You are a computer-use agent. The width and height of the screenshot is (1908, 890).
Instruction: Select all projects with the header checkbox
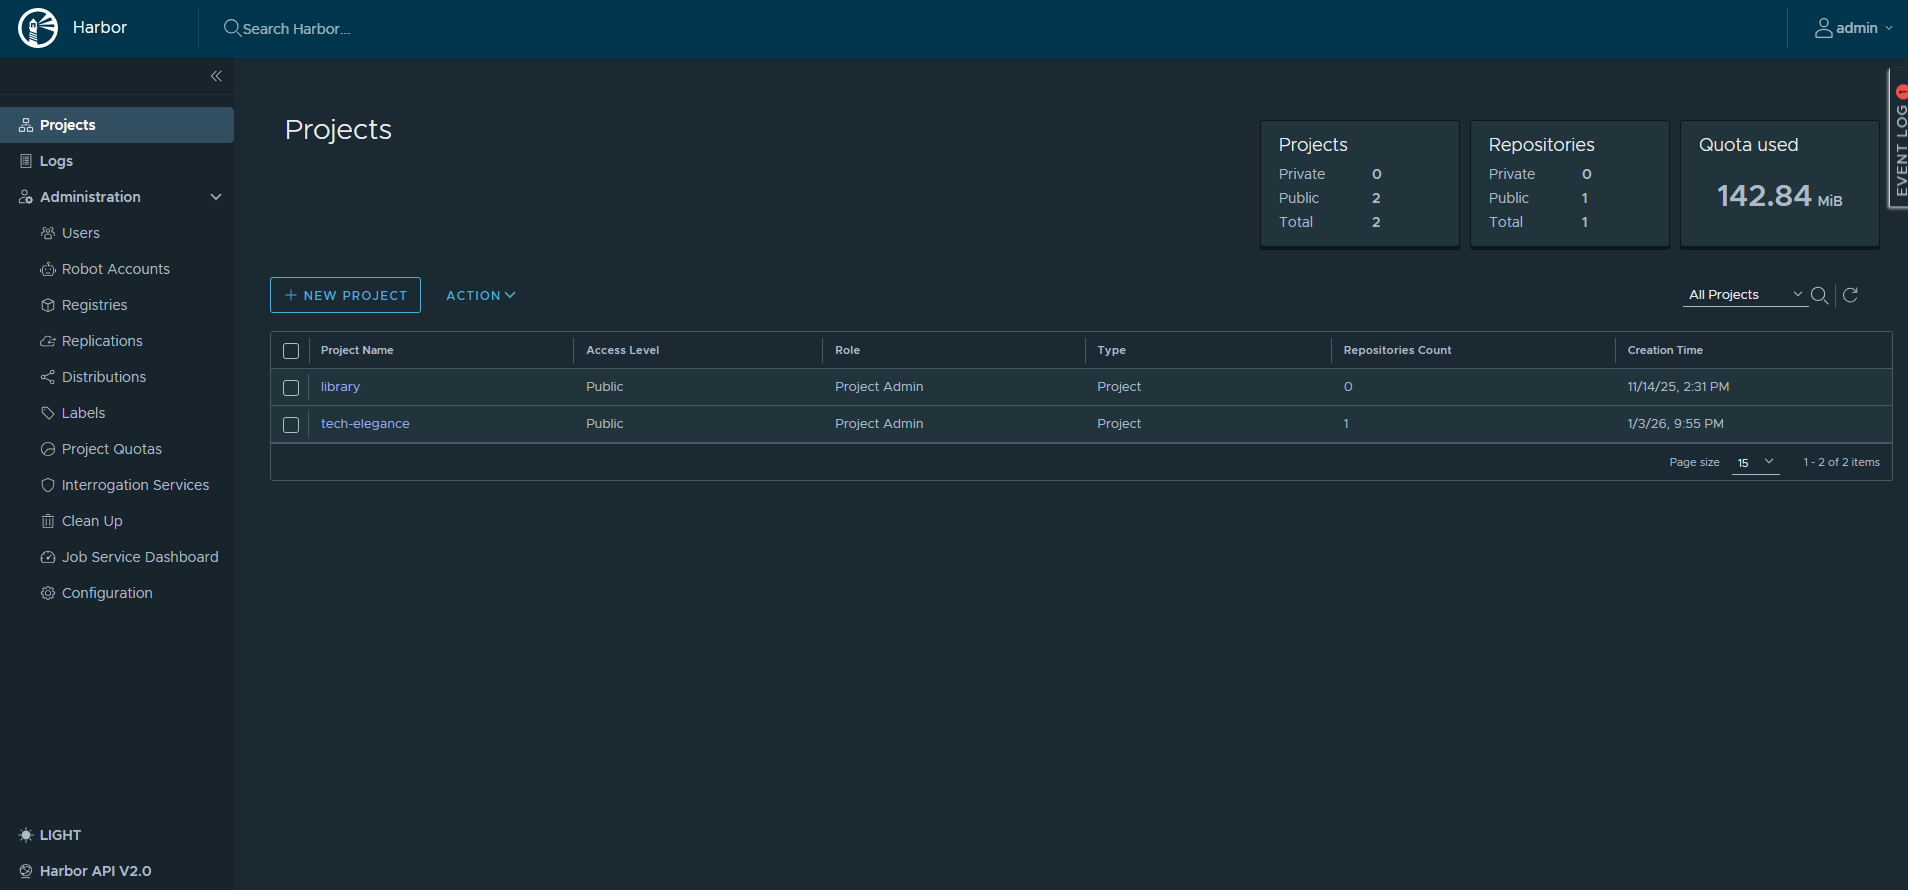pyautogui.click(x=291, y=351)
